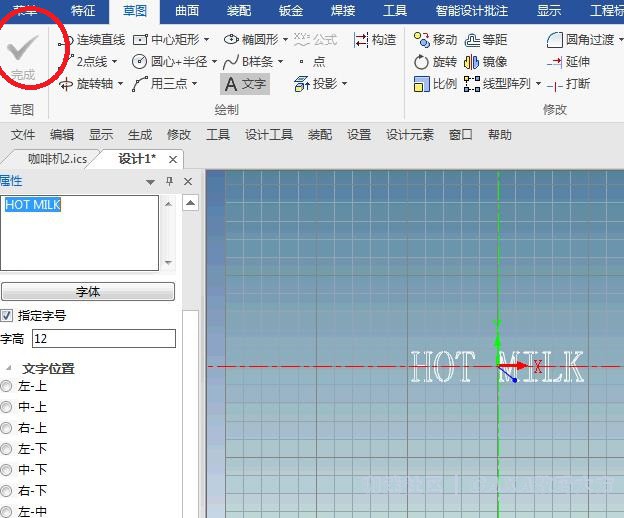The height and width of the screenshot is (518, 624).
Task: Click the 字高 height input field
Action: (103, 339)
